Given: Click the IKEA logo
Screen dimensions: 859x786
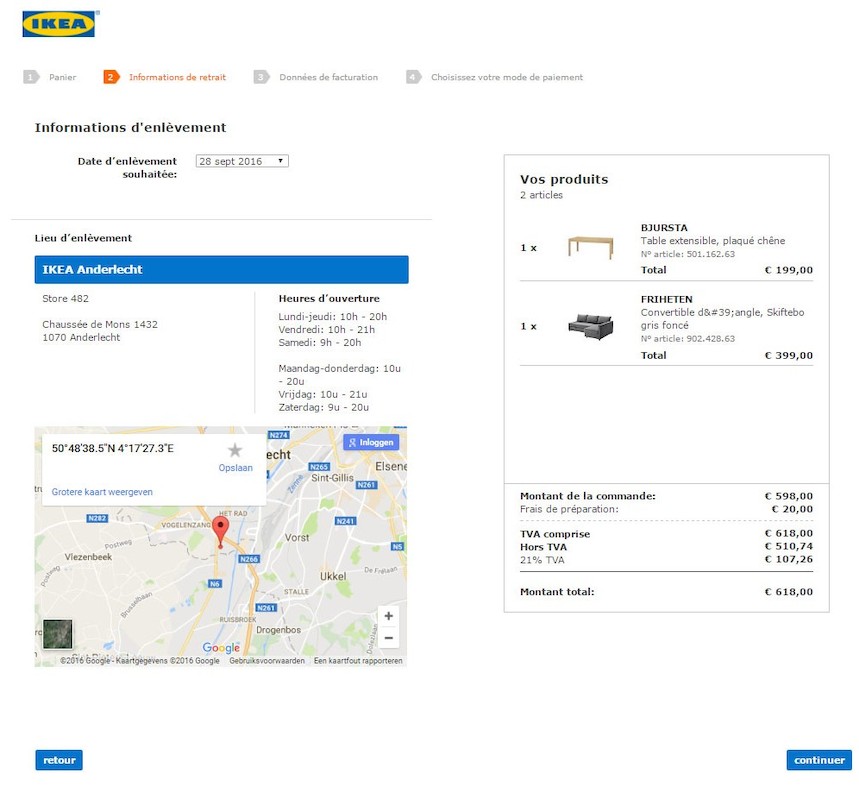Looking at the screenshot, I should pyautogui.click(x=59, y=24).
